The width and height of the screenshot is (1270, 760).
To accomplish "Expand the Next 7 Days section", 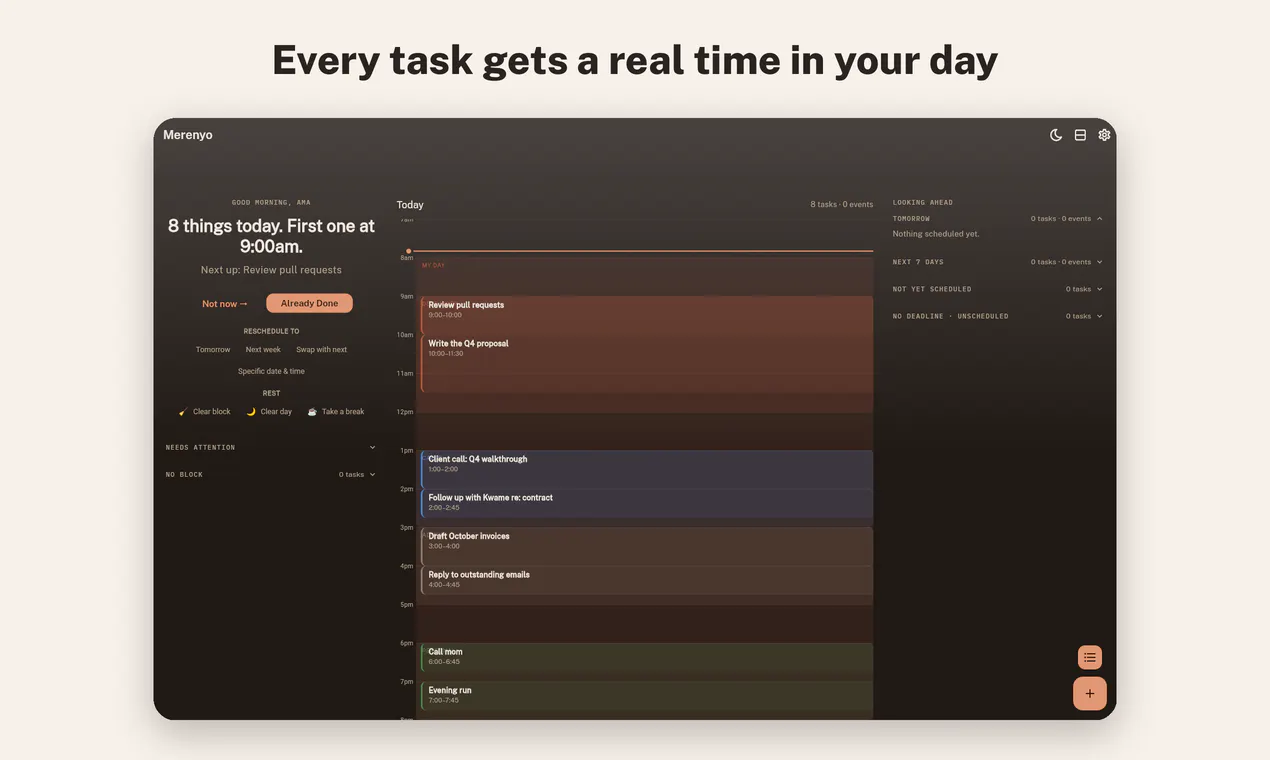I will point(998,262).
